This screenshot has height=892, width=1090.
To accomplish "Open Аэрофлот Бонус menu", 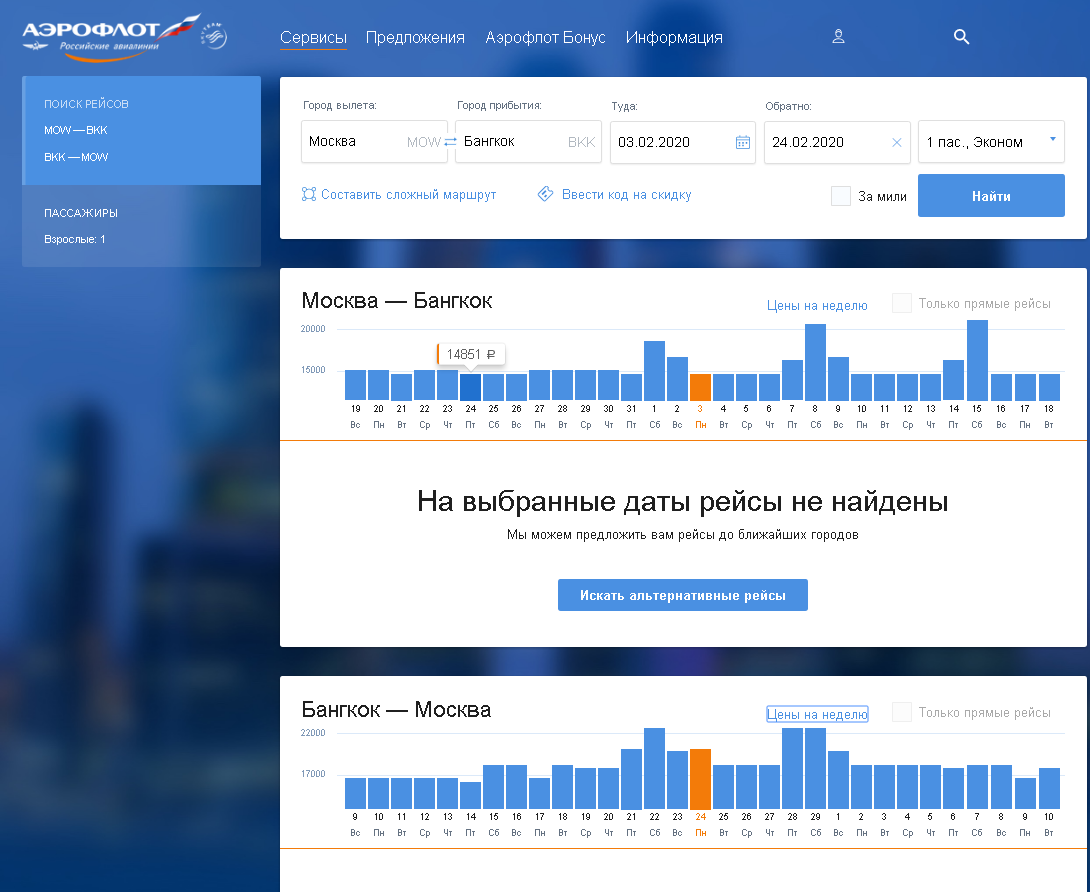I will point(545,38).
